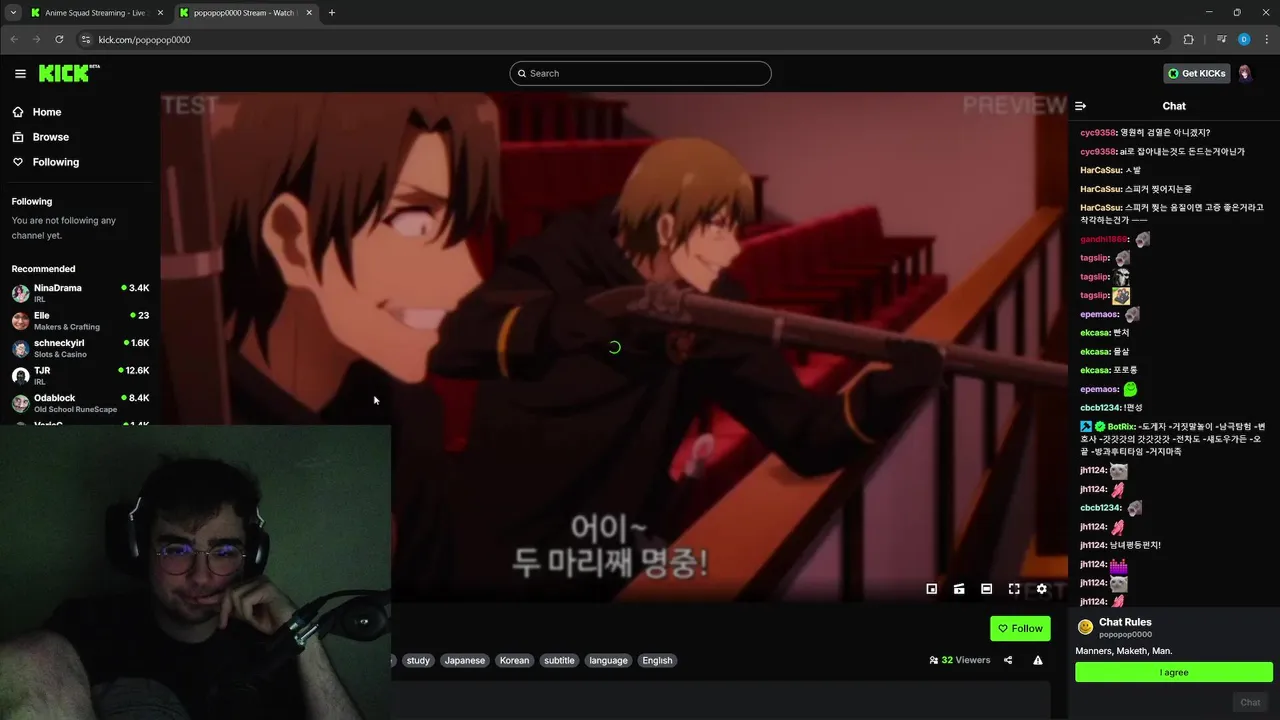This screenshot has width=1280, height=720.
Task: Open a new browser tab
Action: pos(332,13)
